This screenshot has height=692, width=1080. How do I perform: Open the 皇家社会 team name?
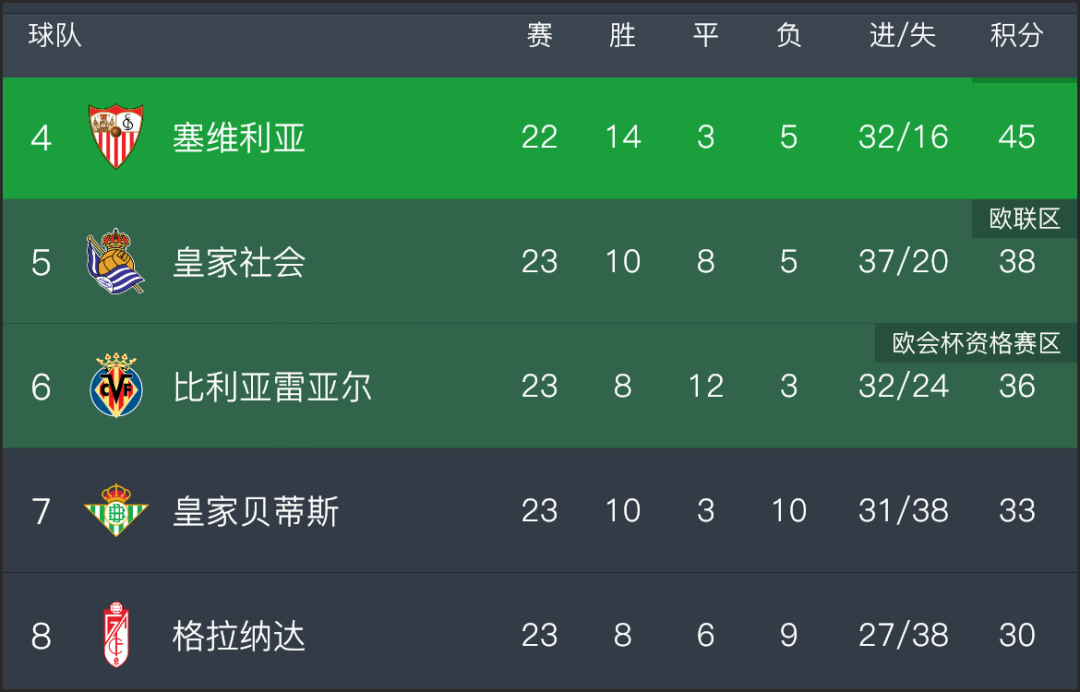[238, 262]
